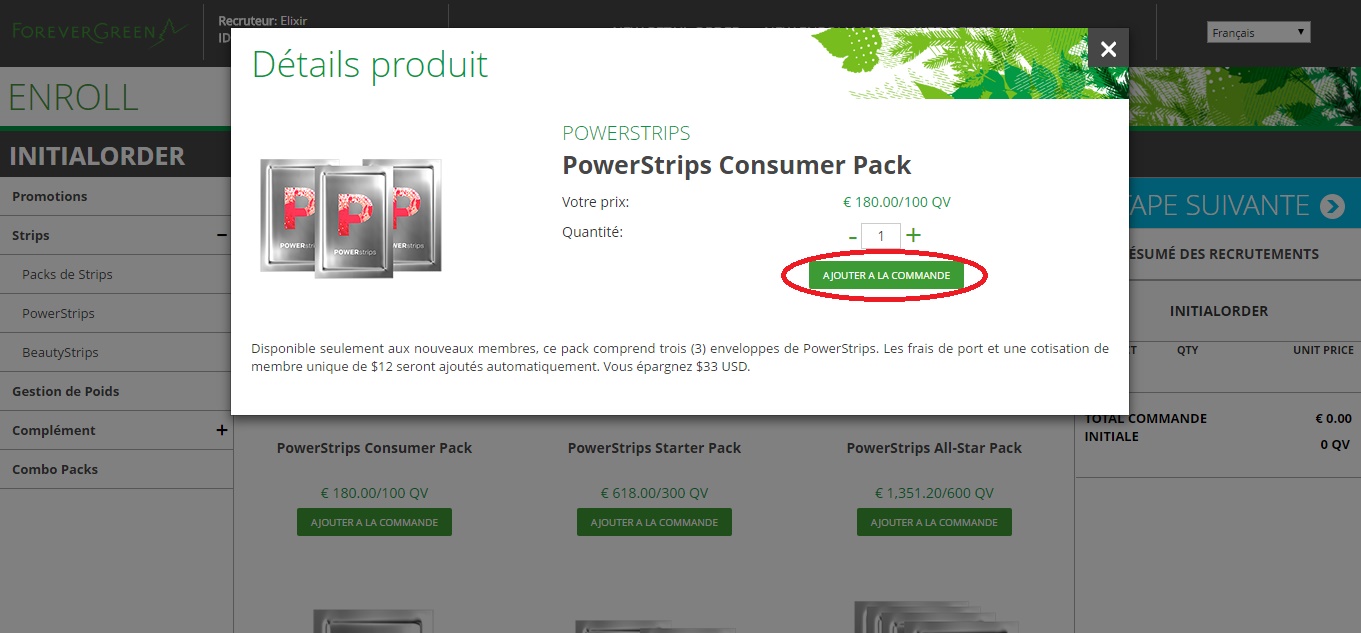Select Packs de Strips submenu
Viewport: 1361px width, 633px height.
(x=67, y=274)
